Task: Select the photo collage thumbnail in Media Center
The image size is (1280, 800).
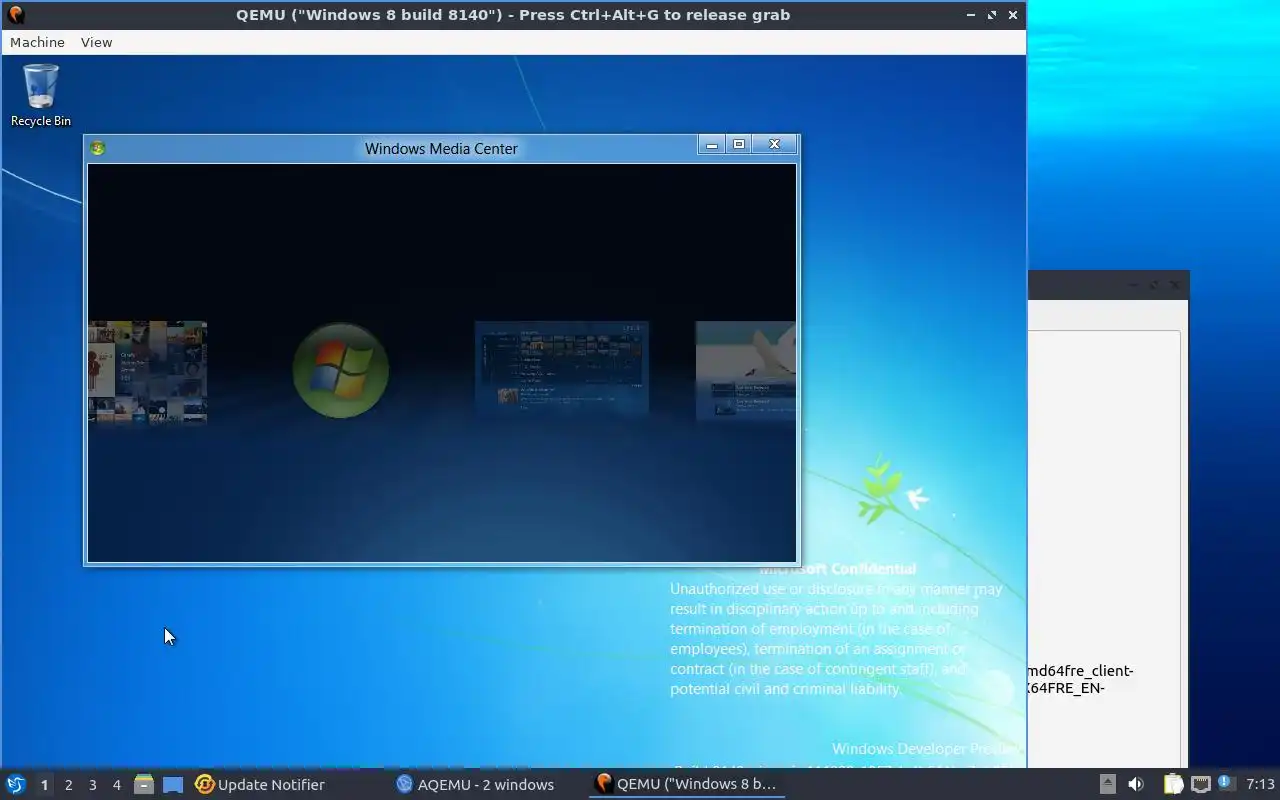Action: [147, 372]
